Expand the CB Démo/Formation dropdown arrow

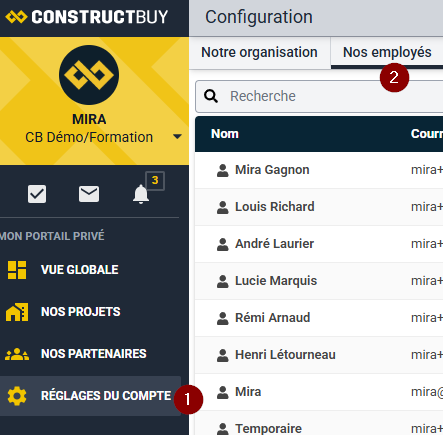[177, 137]
